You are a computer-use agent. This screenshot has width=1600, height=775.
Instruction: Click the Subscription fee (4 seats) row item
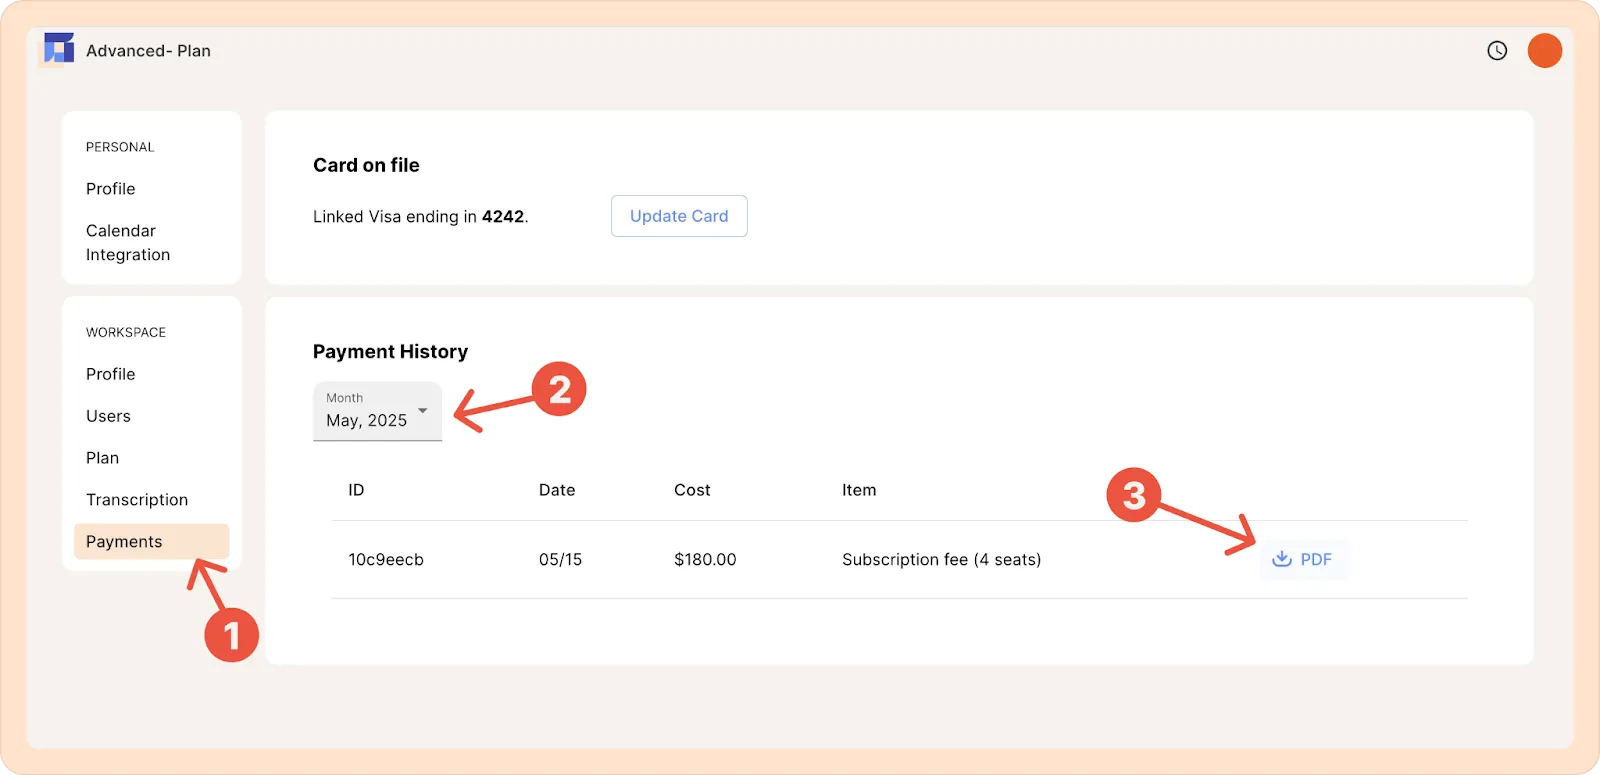941,560
